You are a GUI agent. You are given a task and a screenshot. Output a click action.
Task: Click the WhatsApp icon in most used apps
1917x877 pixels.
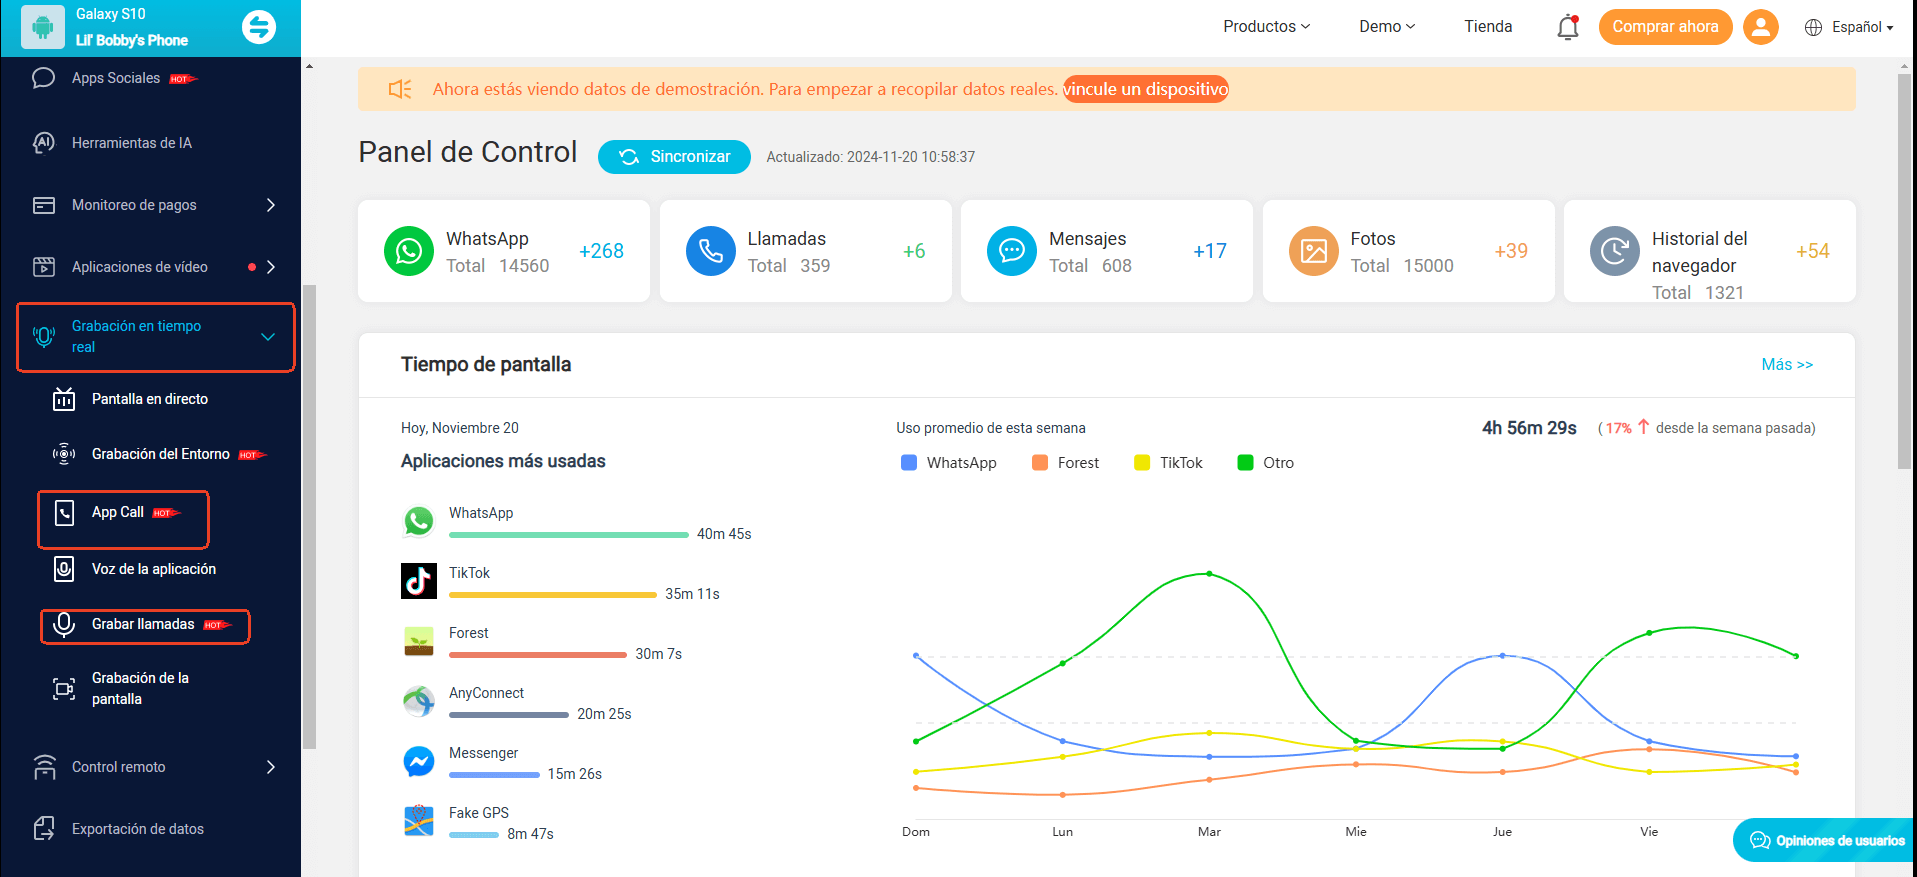419,521
